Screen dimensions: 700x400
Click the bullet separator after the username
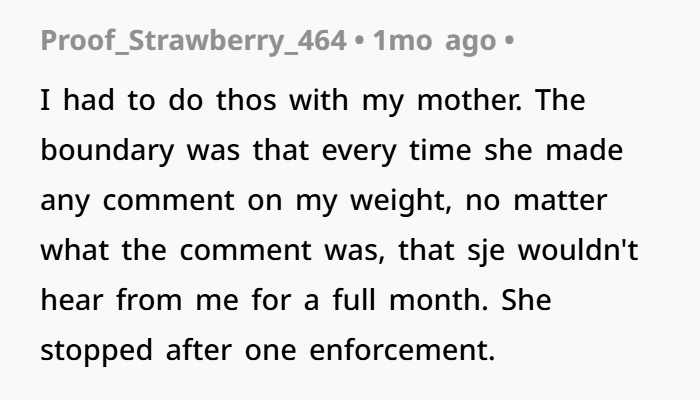tap(363, 42)
